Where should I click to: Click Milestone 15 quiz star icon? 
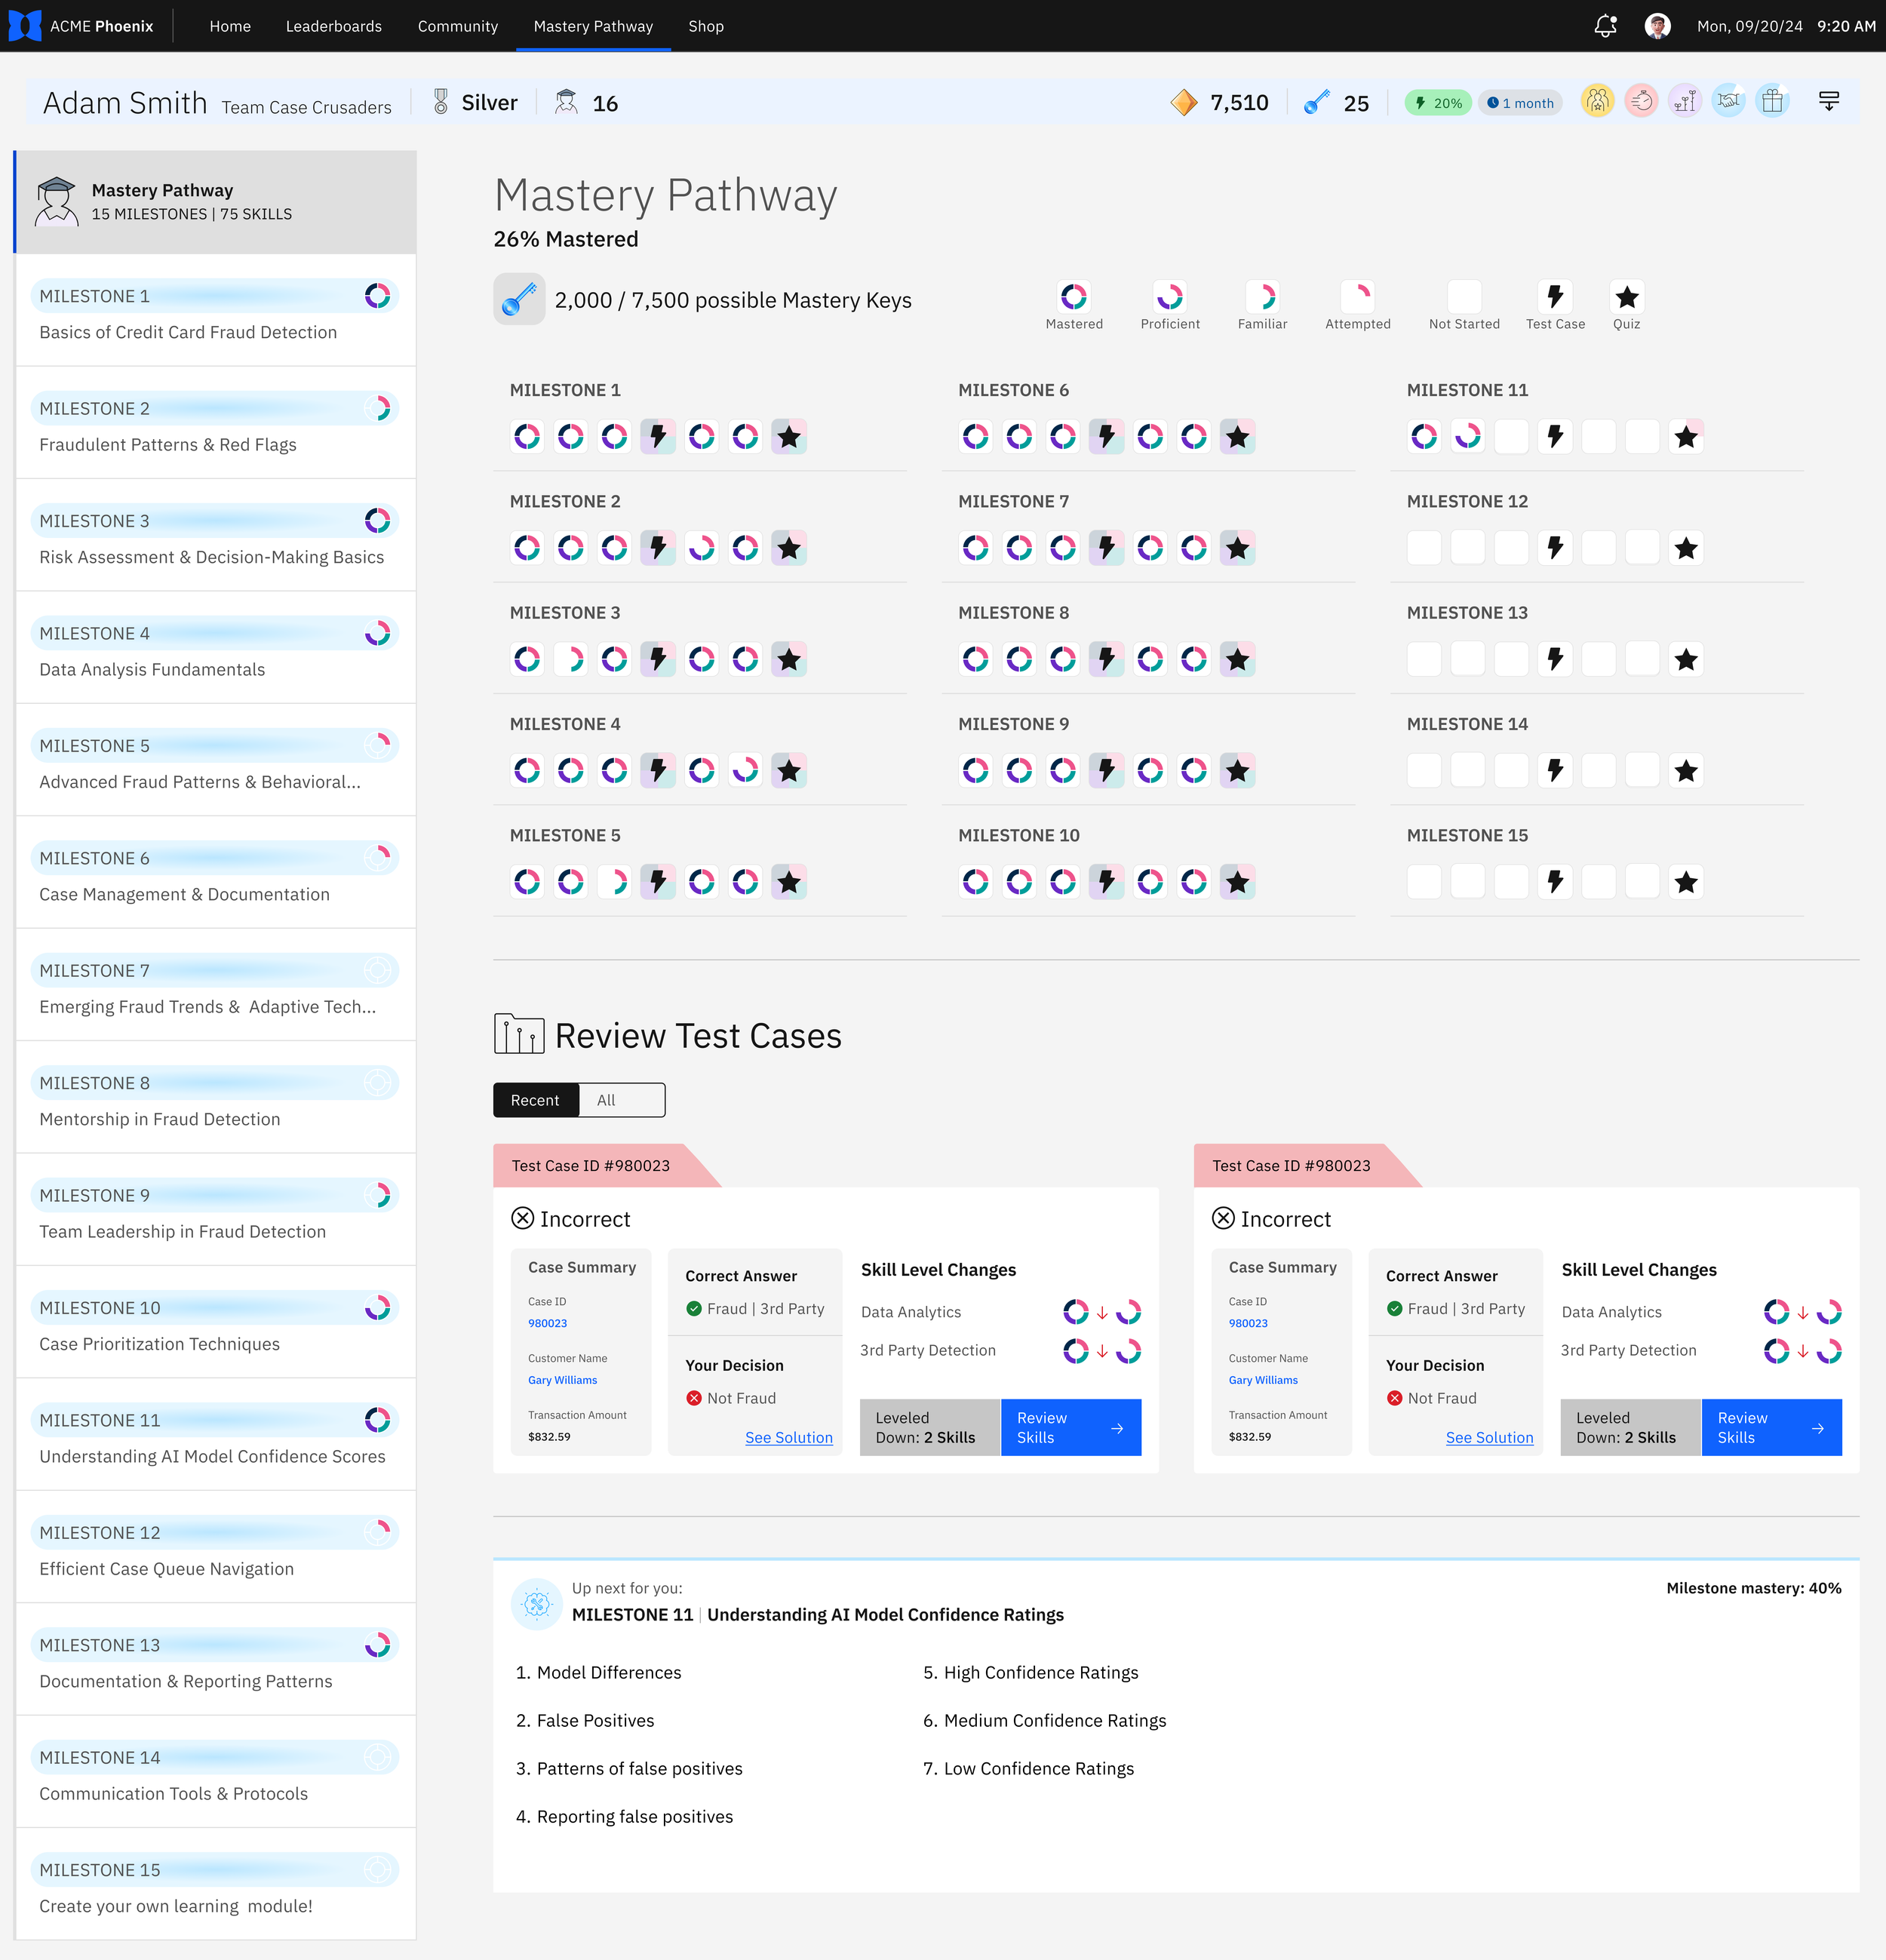(1686, 882)
